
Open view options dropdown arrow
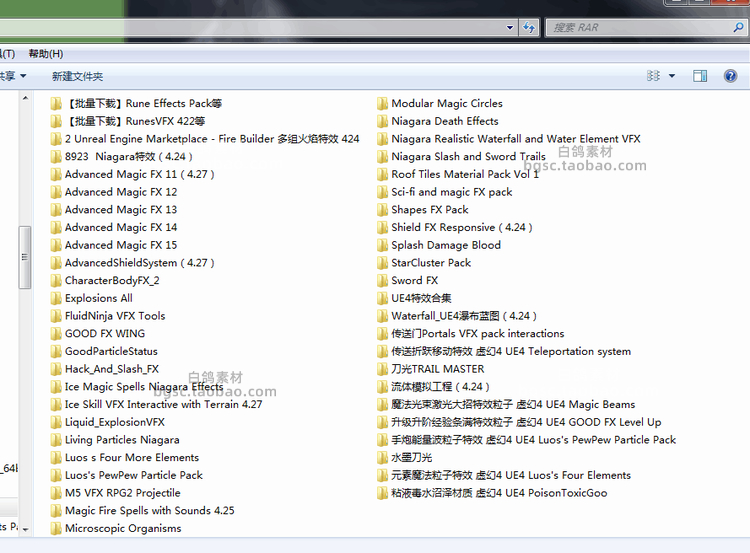(672, 76)
